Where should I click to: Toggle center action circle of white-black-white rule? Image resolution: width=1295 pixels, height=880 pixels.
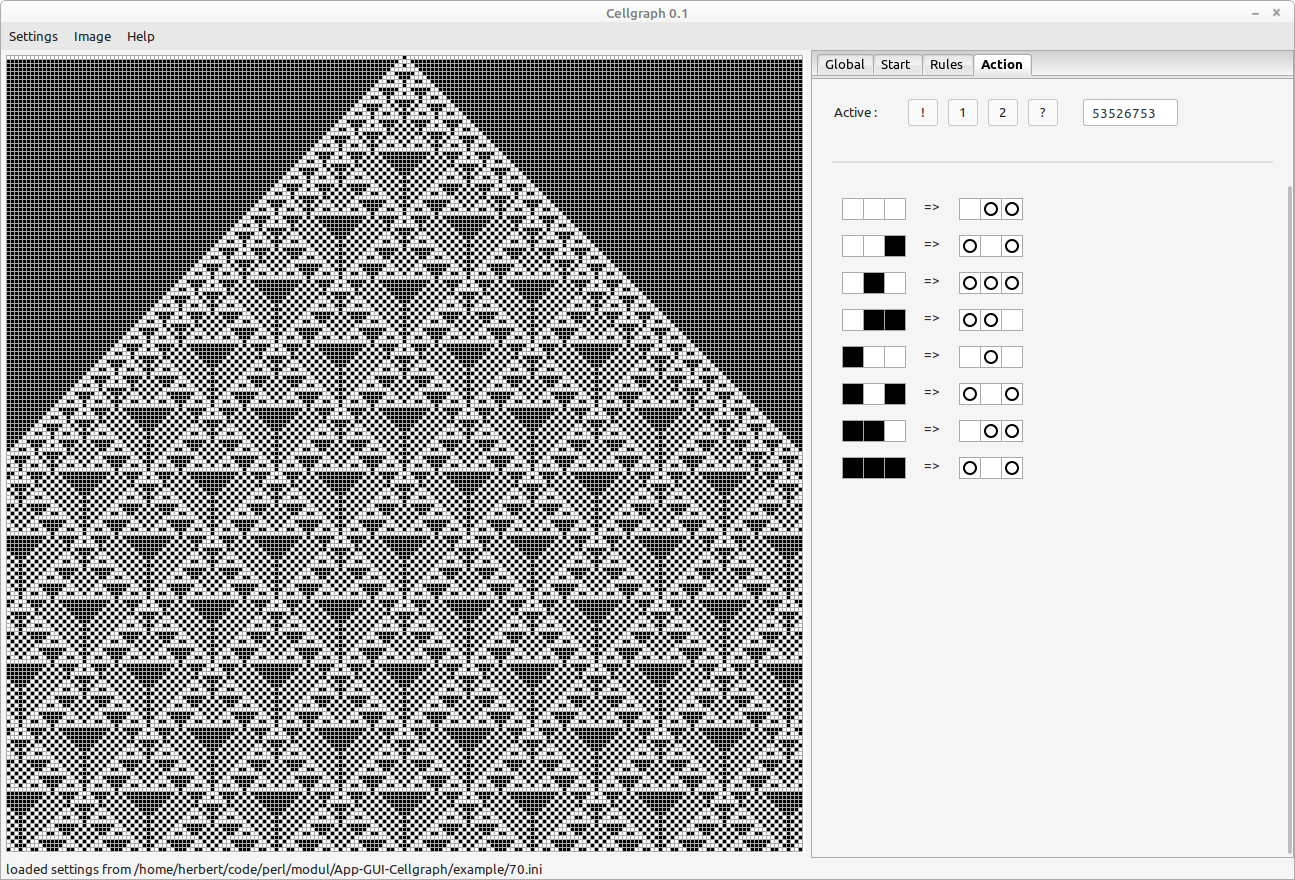click(991, 283)
